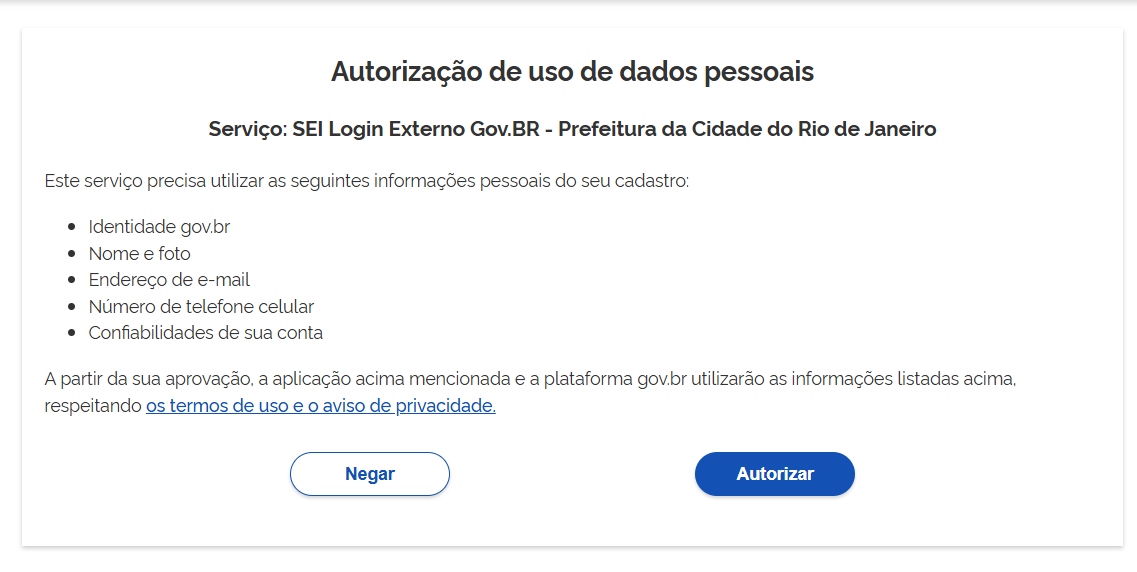Select the 'Número de telefone celular' list item text
Image resolution: width=1137 pixels, height=572 pixels.
201,307
